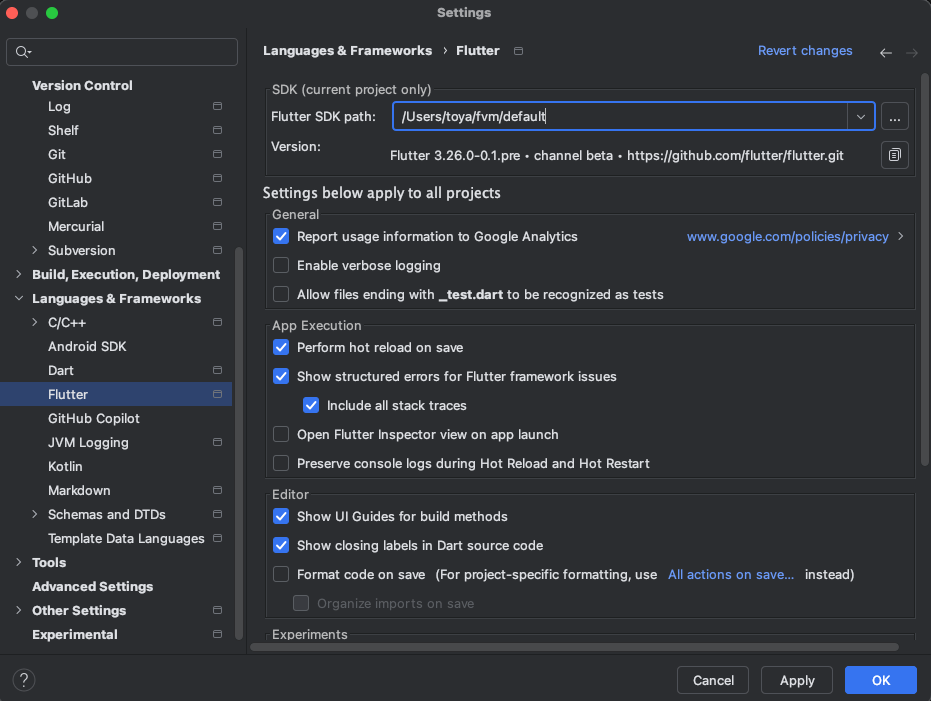931x701 pixels.
Task: Click project icon next to C/C++
Action: [217, 322]
